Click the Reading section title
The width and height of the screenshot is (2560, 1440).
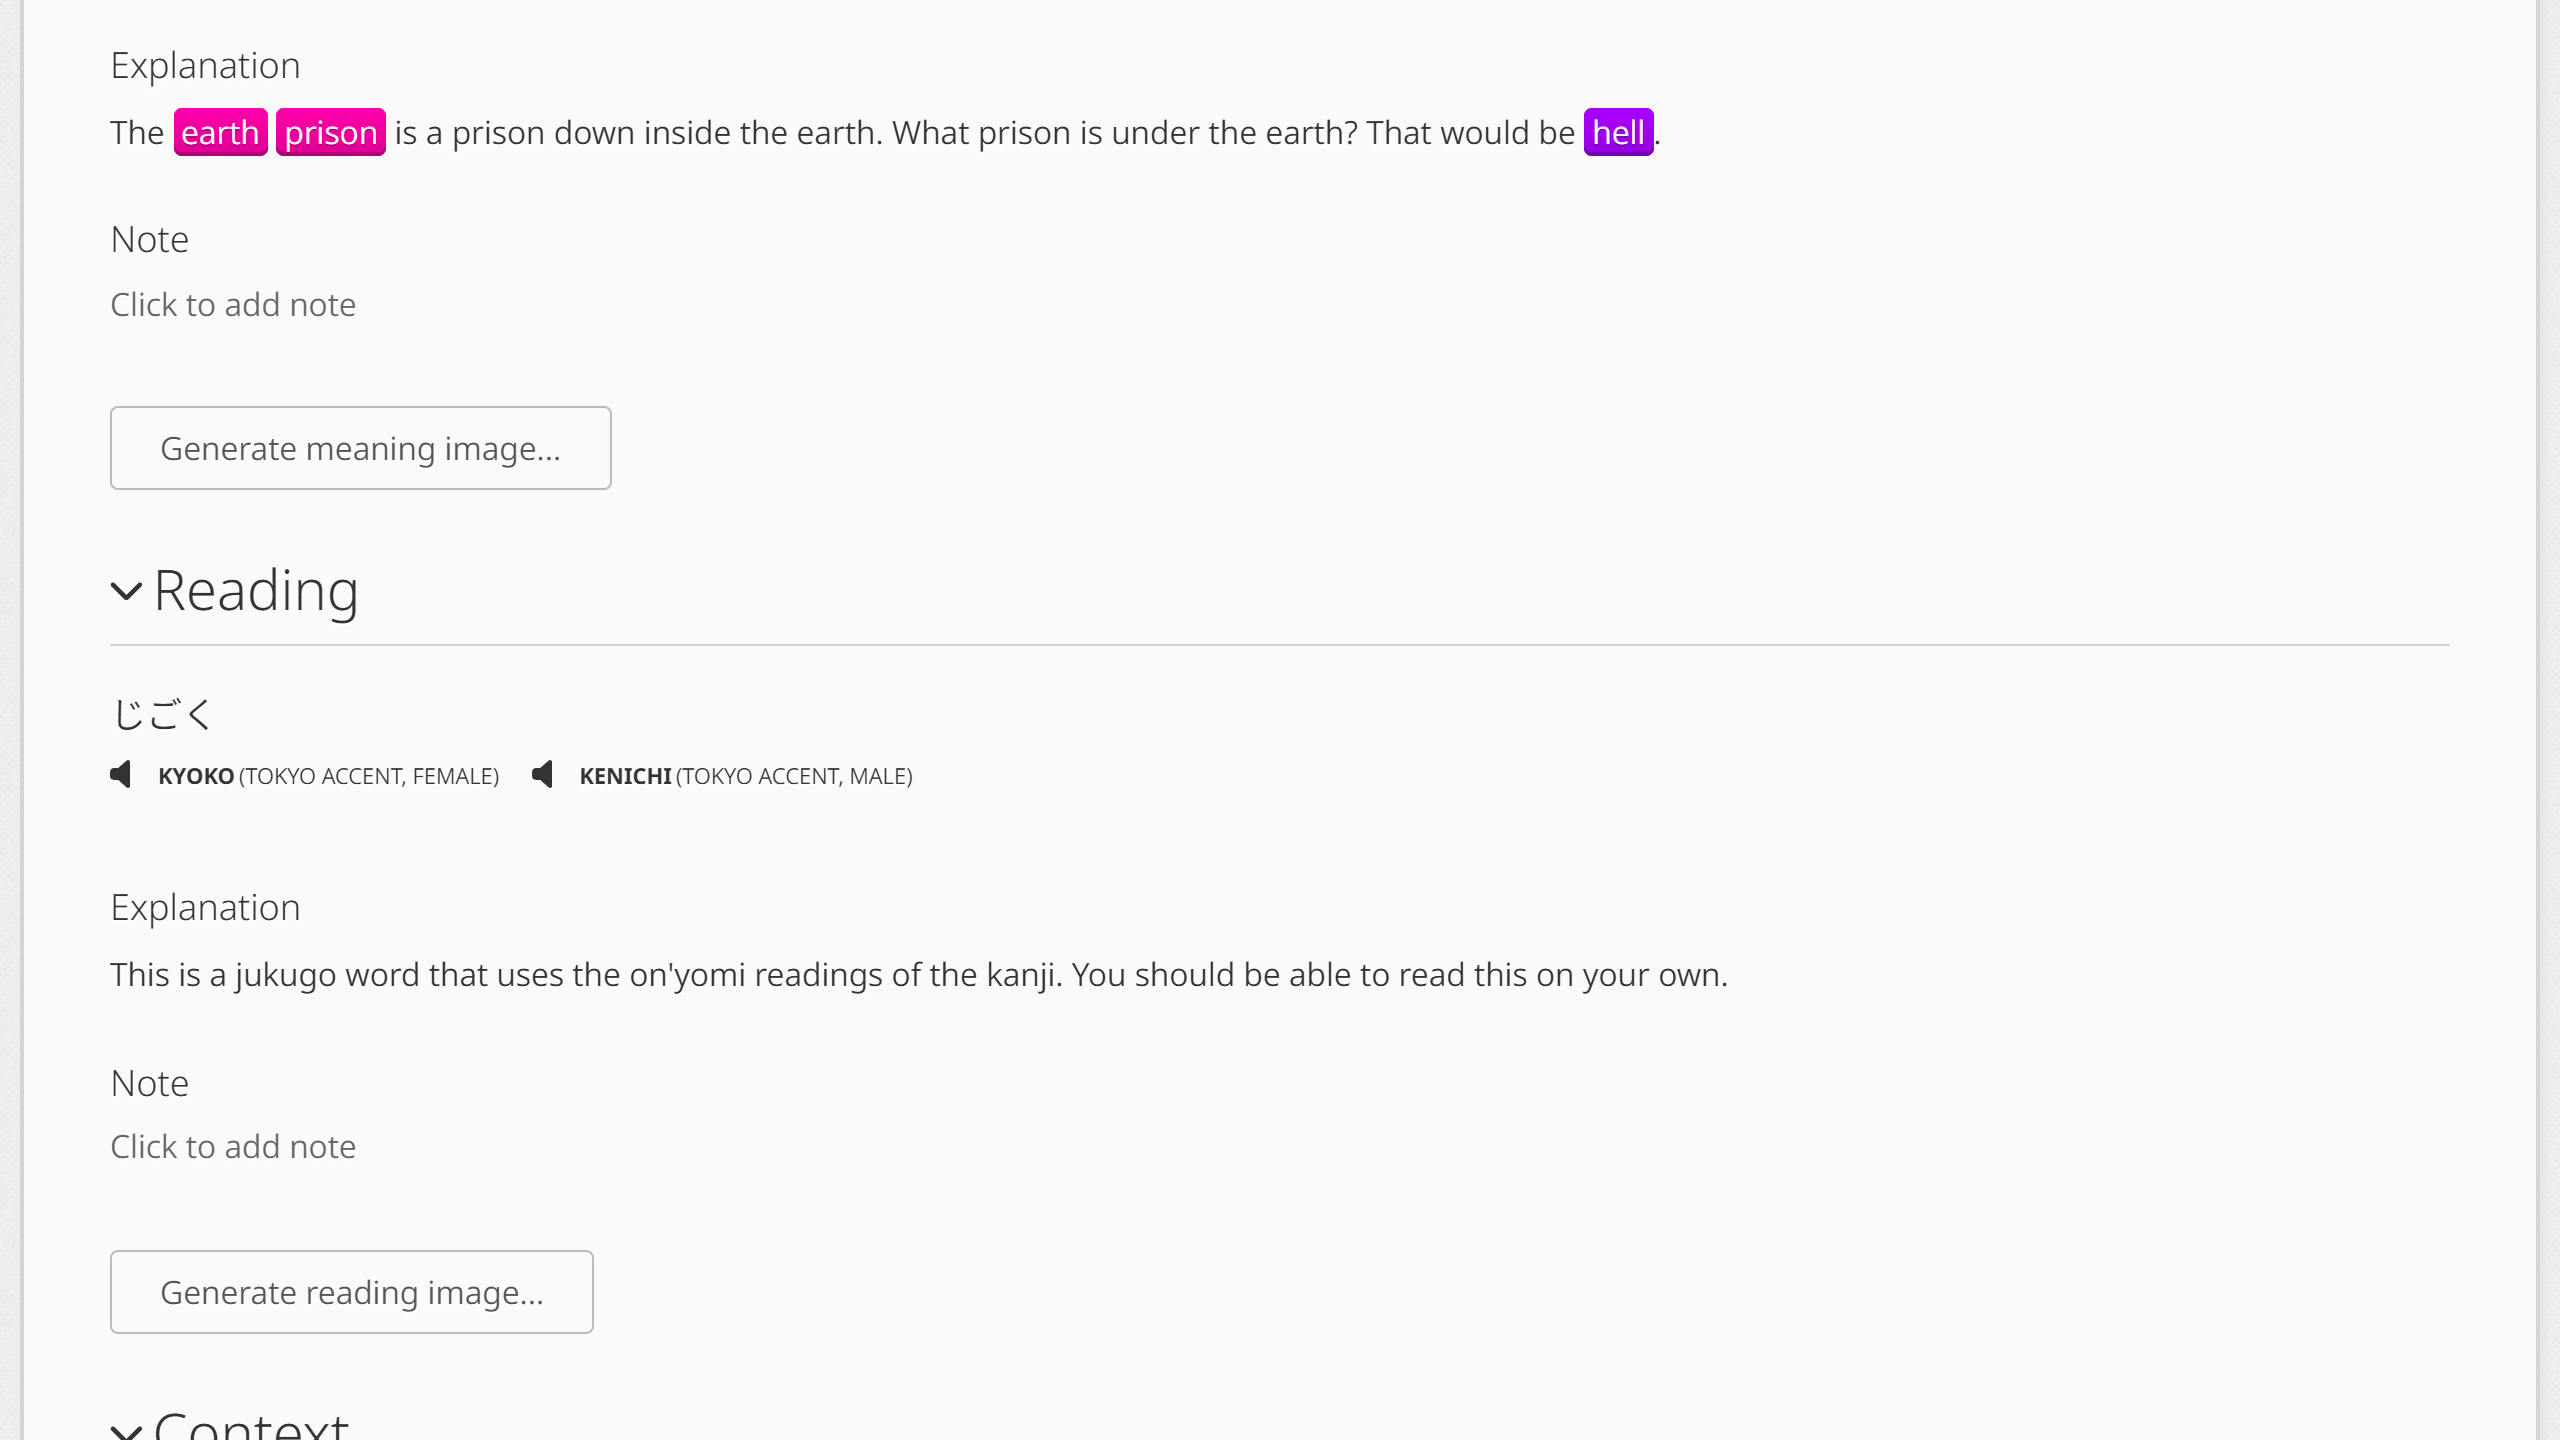point(256,590)
